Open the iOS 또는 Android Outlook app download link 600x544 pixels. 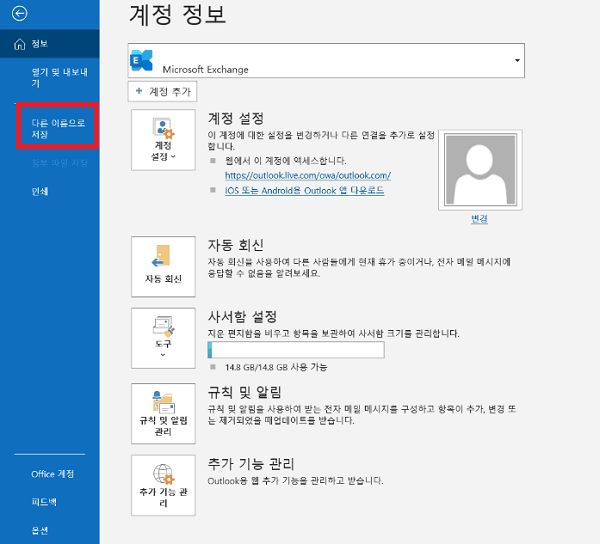click(304, 190)
